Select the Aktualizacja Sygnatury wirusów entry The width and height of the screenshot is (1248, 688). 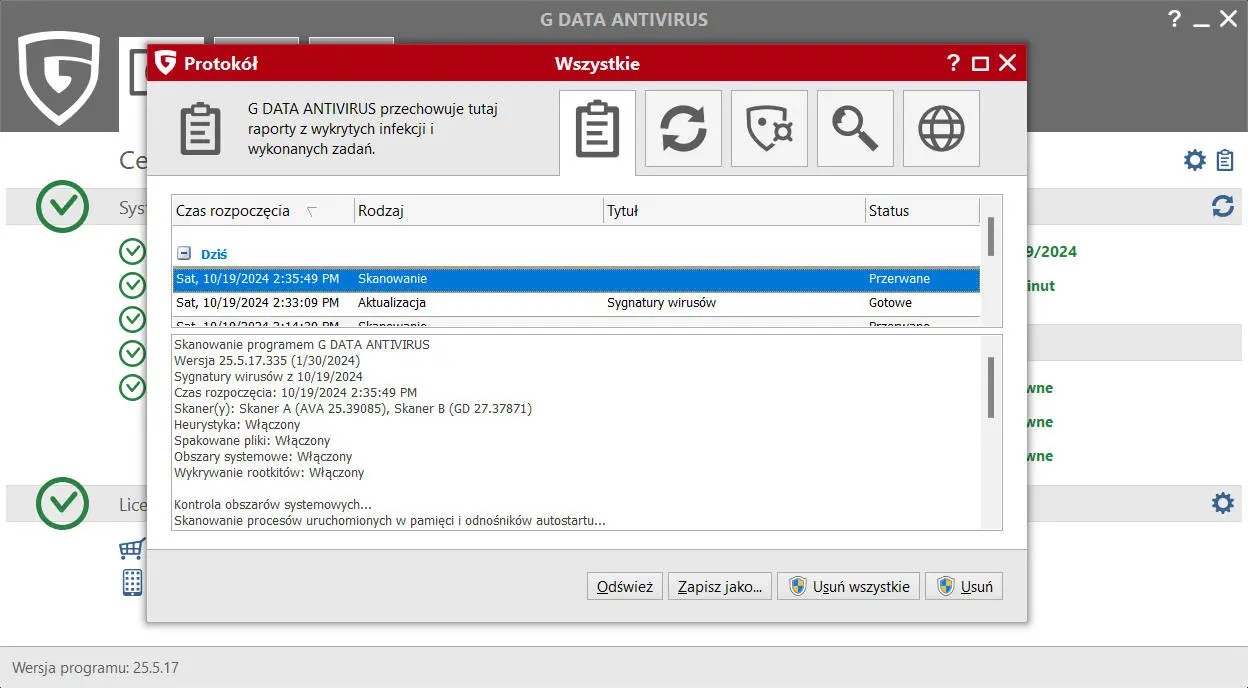pyautogui.click(x=575, y=303)
